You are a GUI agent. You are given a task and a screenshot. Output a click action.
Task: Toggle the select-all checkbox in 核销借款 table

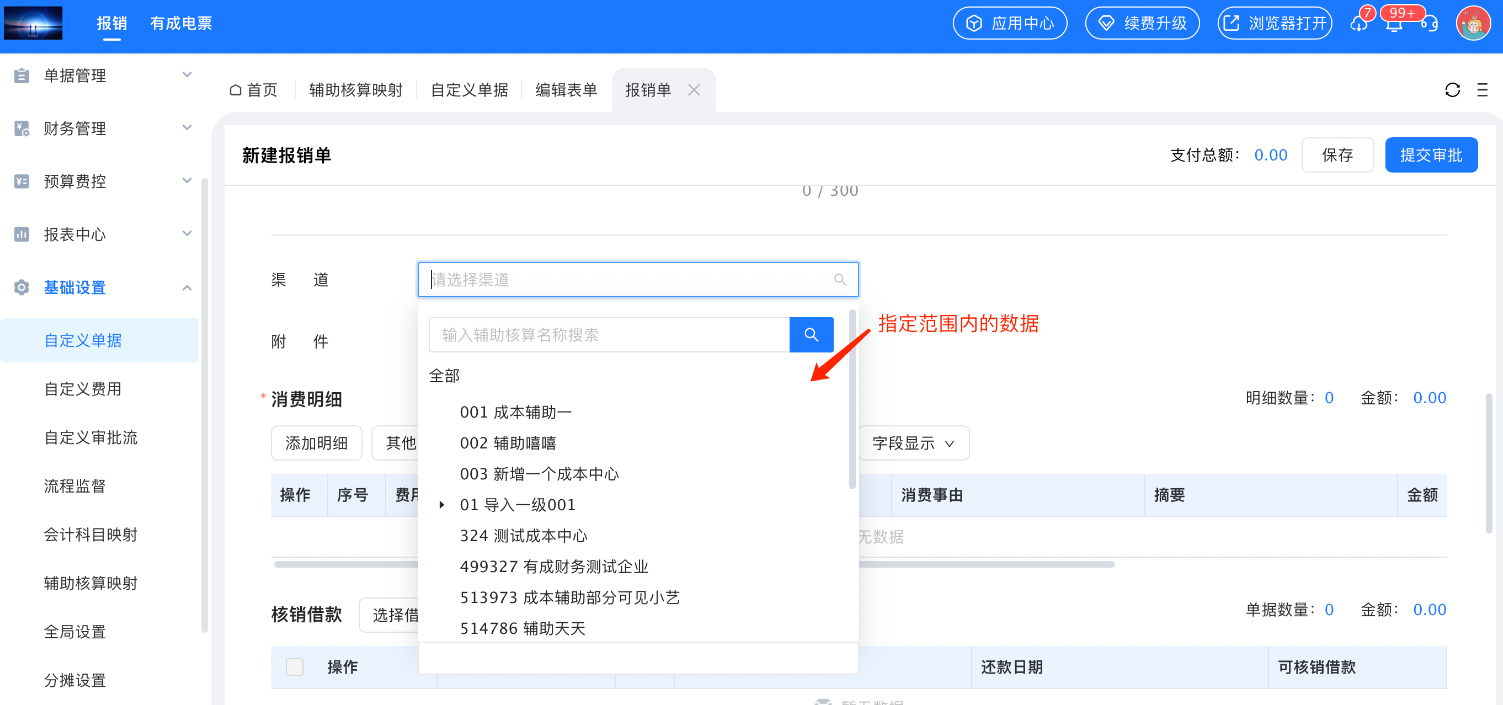click(295, 667)
